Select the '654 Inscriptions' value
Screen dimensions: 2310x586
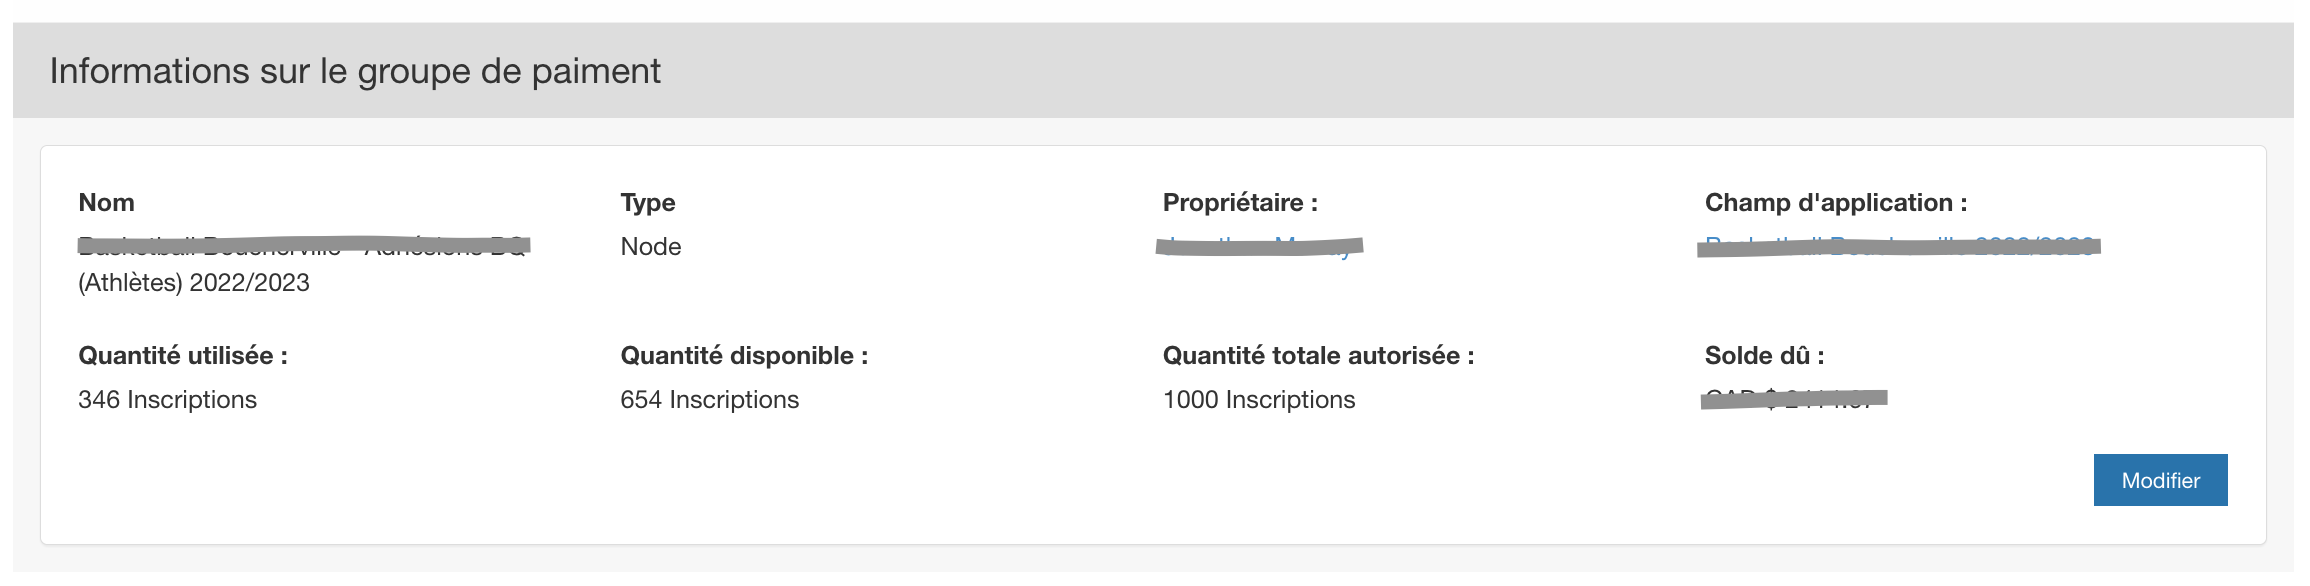(710, 400)
